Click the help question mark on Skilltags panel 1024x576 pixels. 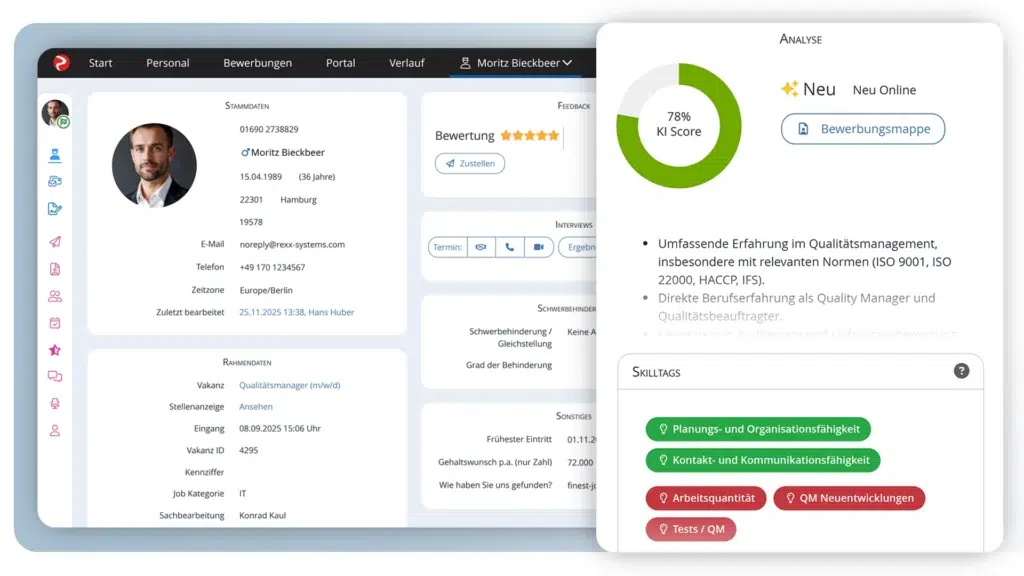coord(961,371)
